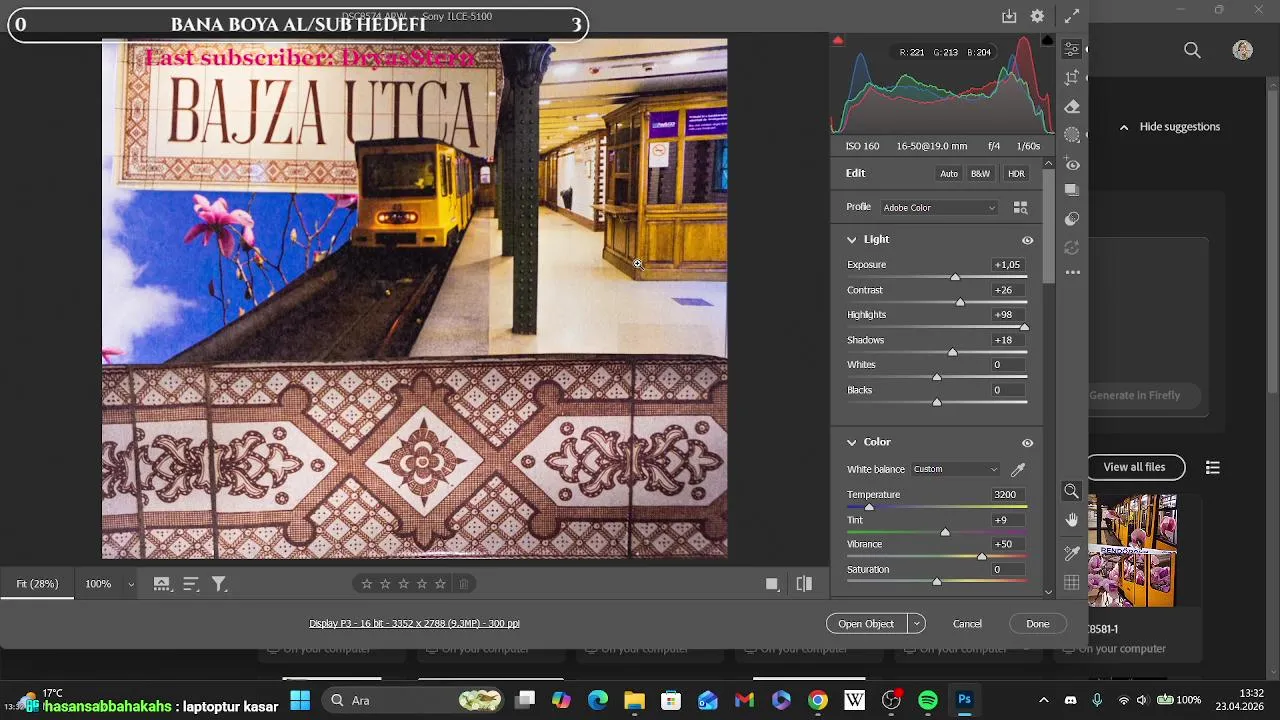Select the Edit sliders tool icon

tap(1072, 49)
